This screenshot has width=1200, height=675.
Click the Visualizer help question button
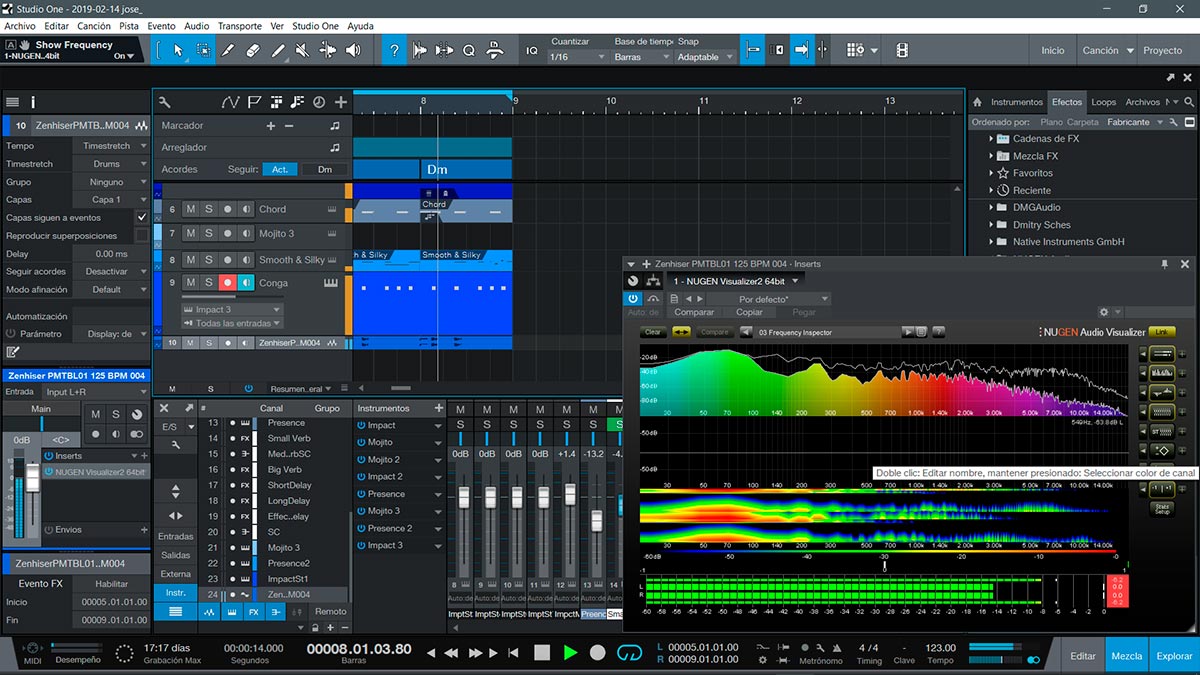click(x=938, y=332)
